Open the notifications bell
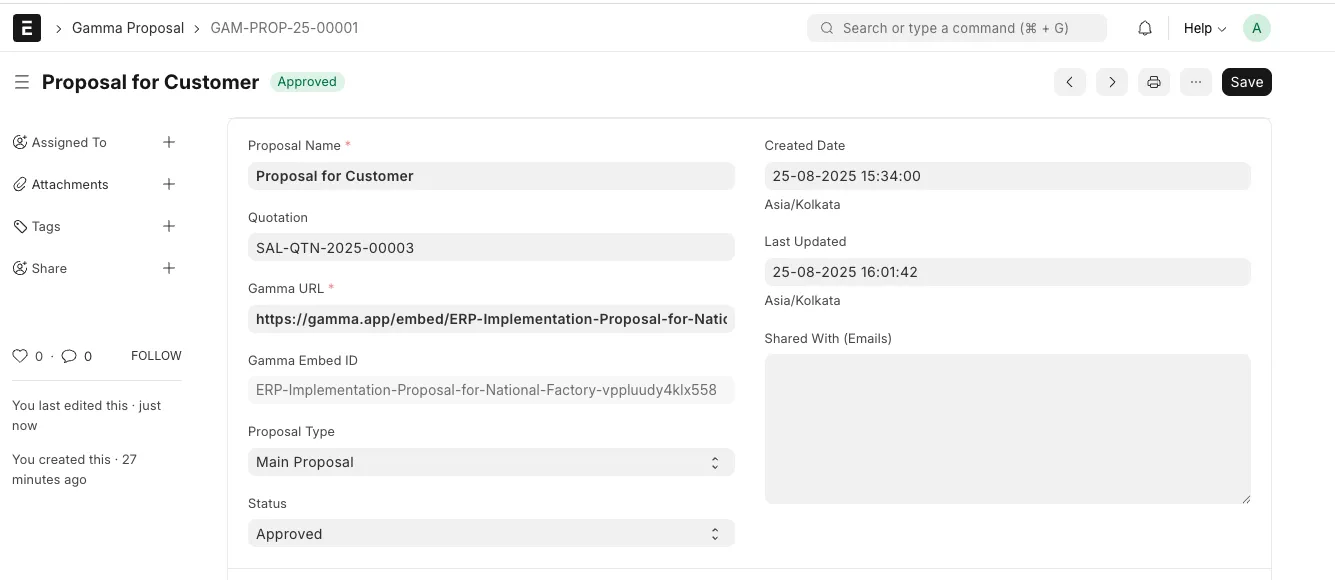This screenshot has width=1335, height=580. coord(1145,28)
